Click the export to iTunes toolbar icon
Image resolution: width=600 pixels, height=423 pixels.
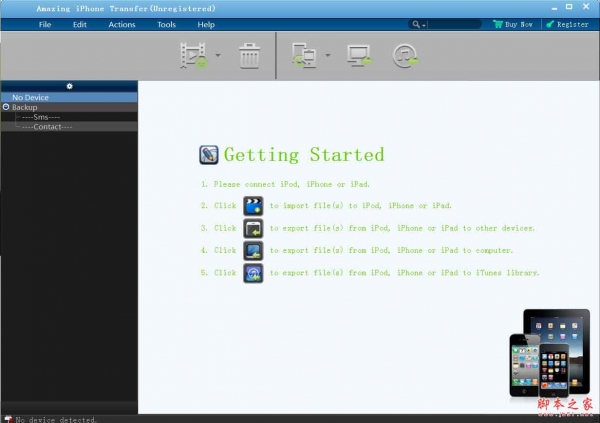405,56
